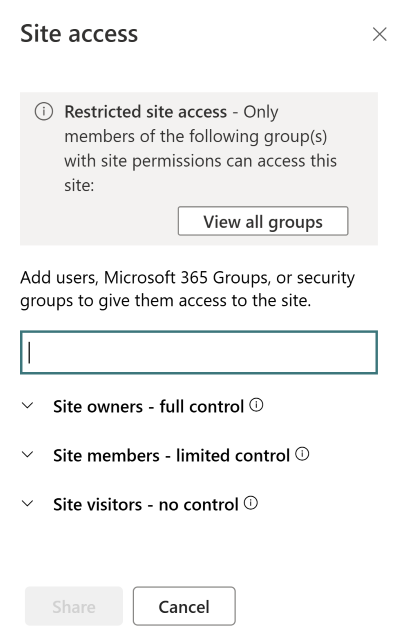
Task: Cancel the site access dialog
Action: point(184,606)
